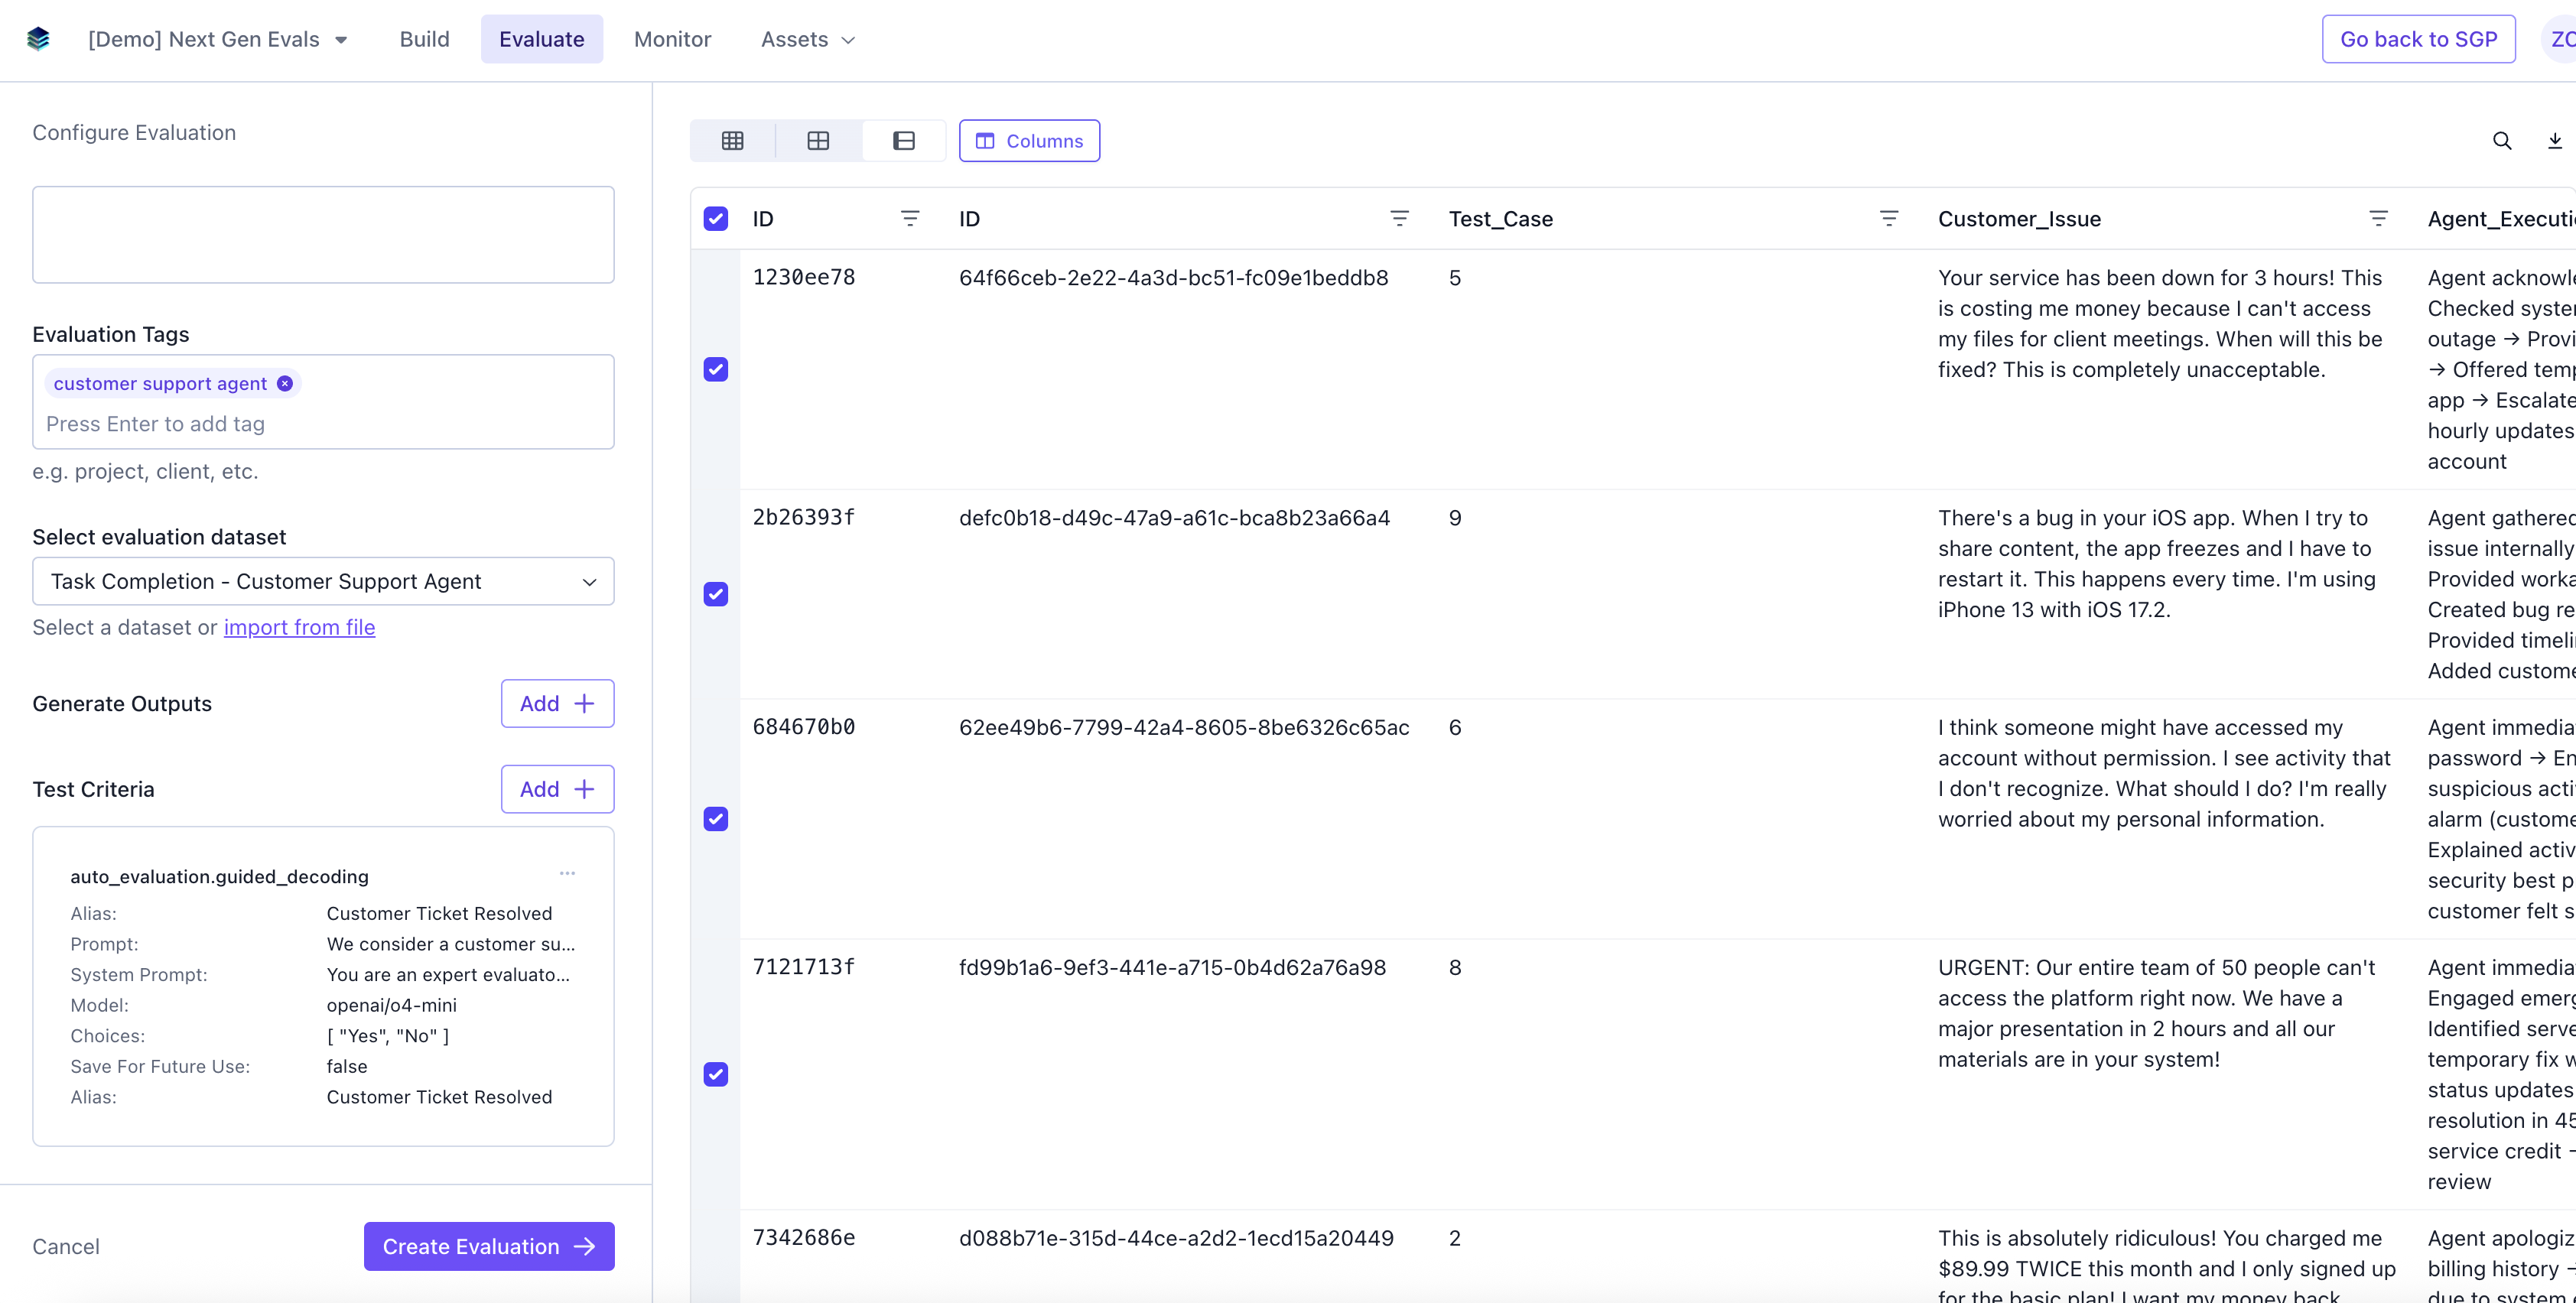Click the iOS app bug customer issue text

pyautogui.click(x=2156, y=564)
